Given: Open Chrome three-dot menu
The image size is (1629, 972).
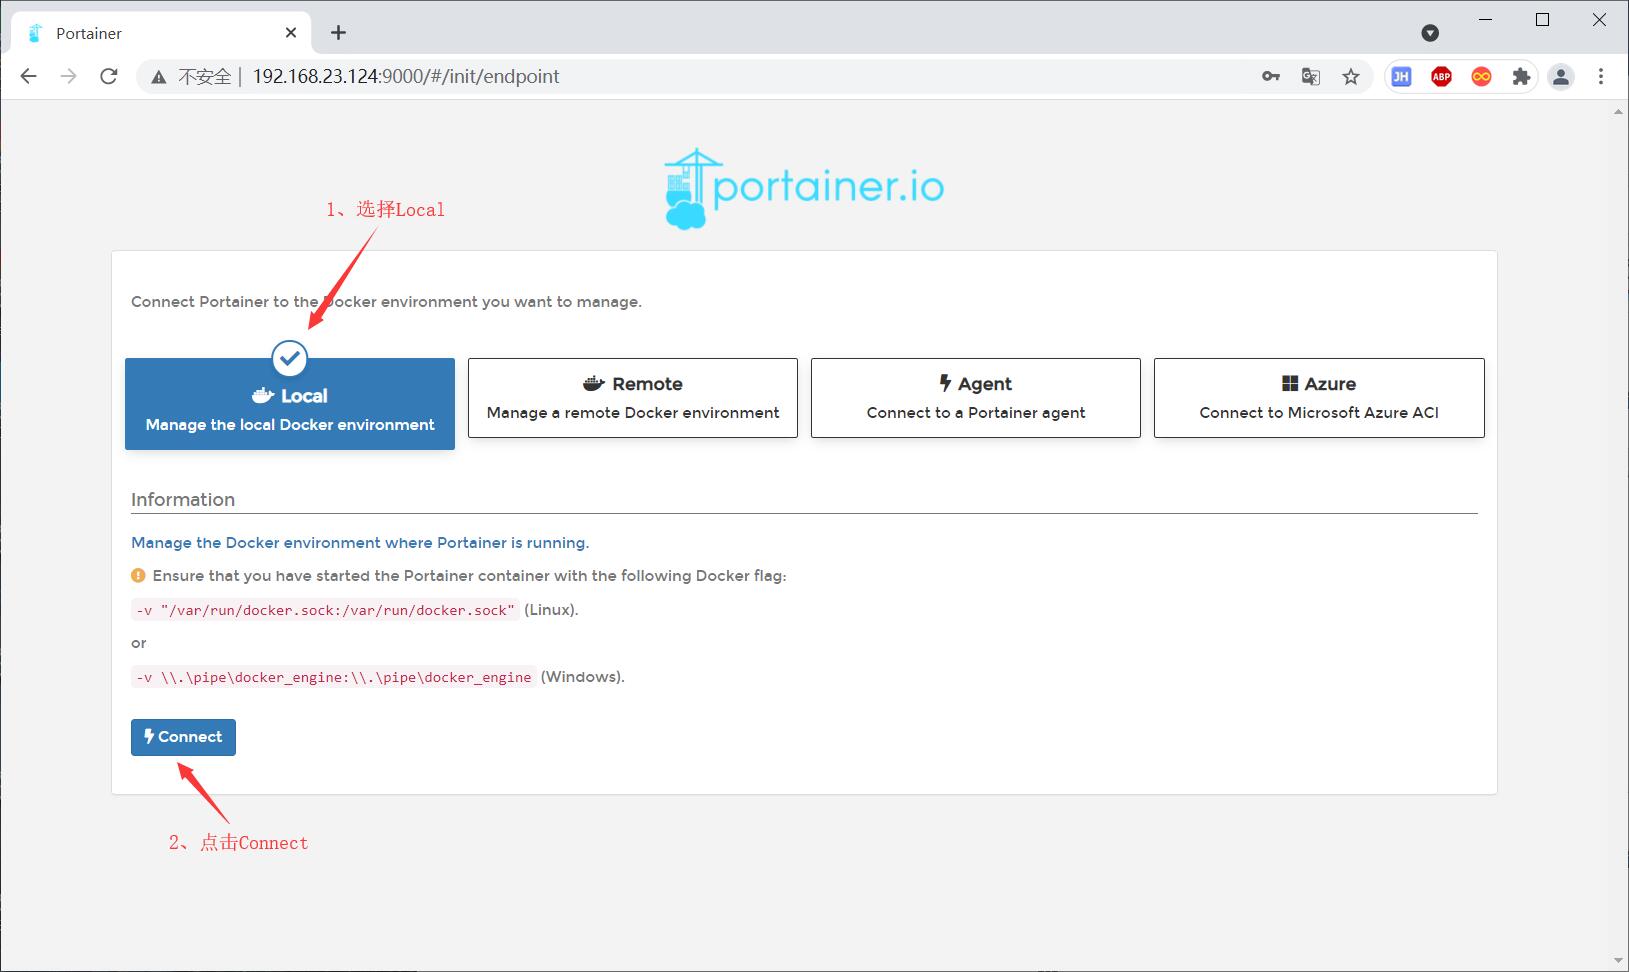Looking at the screenshot, I should tap(1601, 76).
